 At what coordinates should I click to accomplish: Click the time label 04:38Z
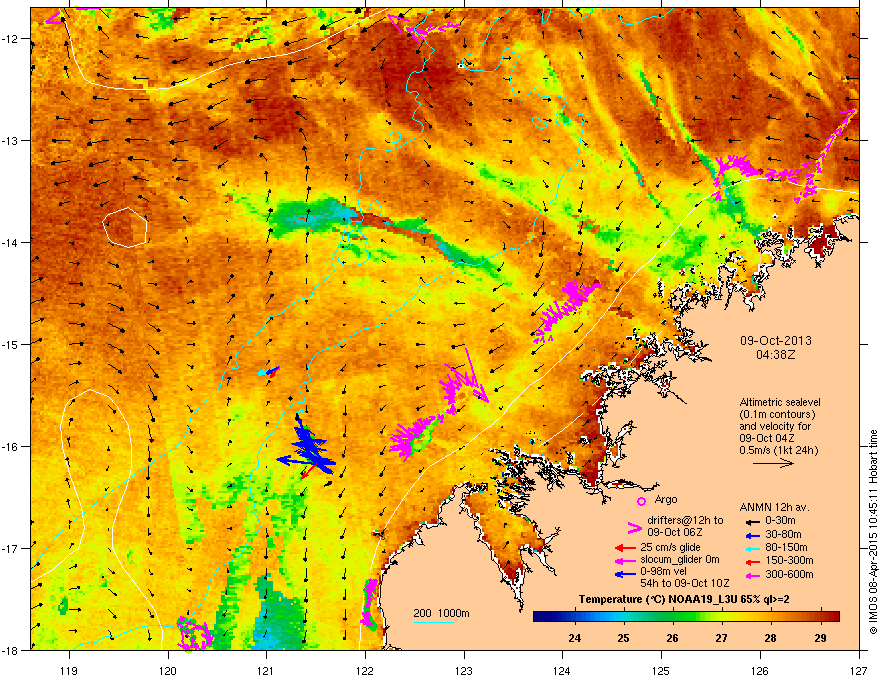click(x=776, y=355)
